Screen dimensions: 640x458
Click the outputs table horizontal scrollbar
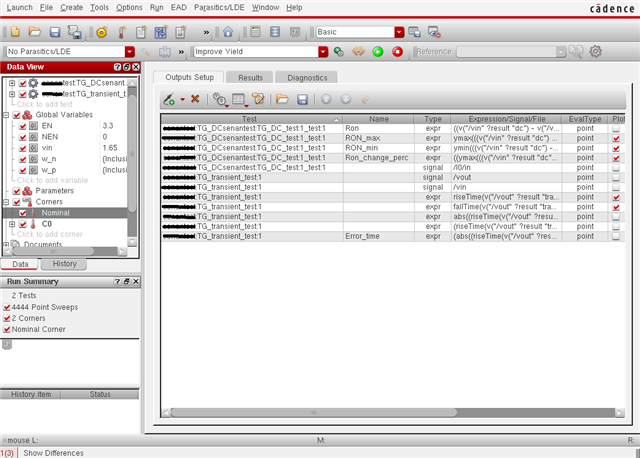(x=313, y=413)
